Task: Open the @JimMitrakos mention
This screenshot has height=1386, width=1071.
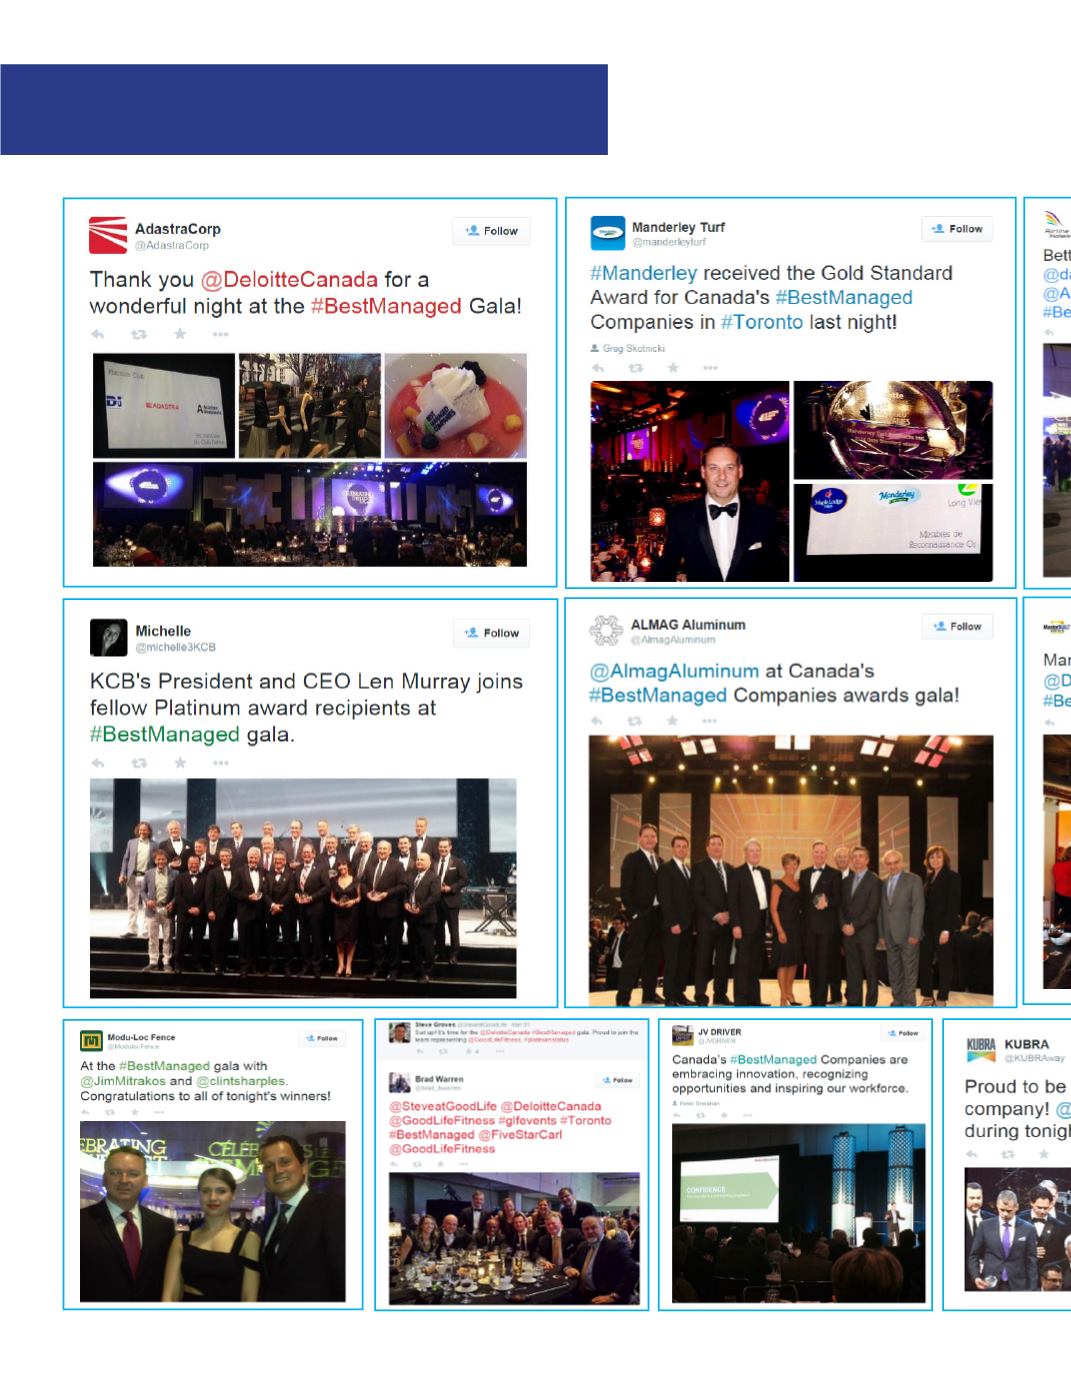Action: click(122, 1081)
